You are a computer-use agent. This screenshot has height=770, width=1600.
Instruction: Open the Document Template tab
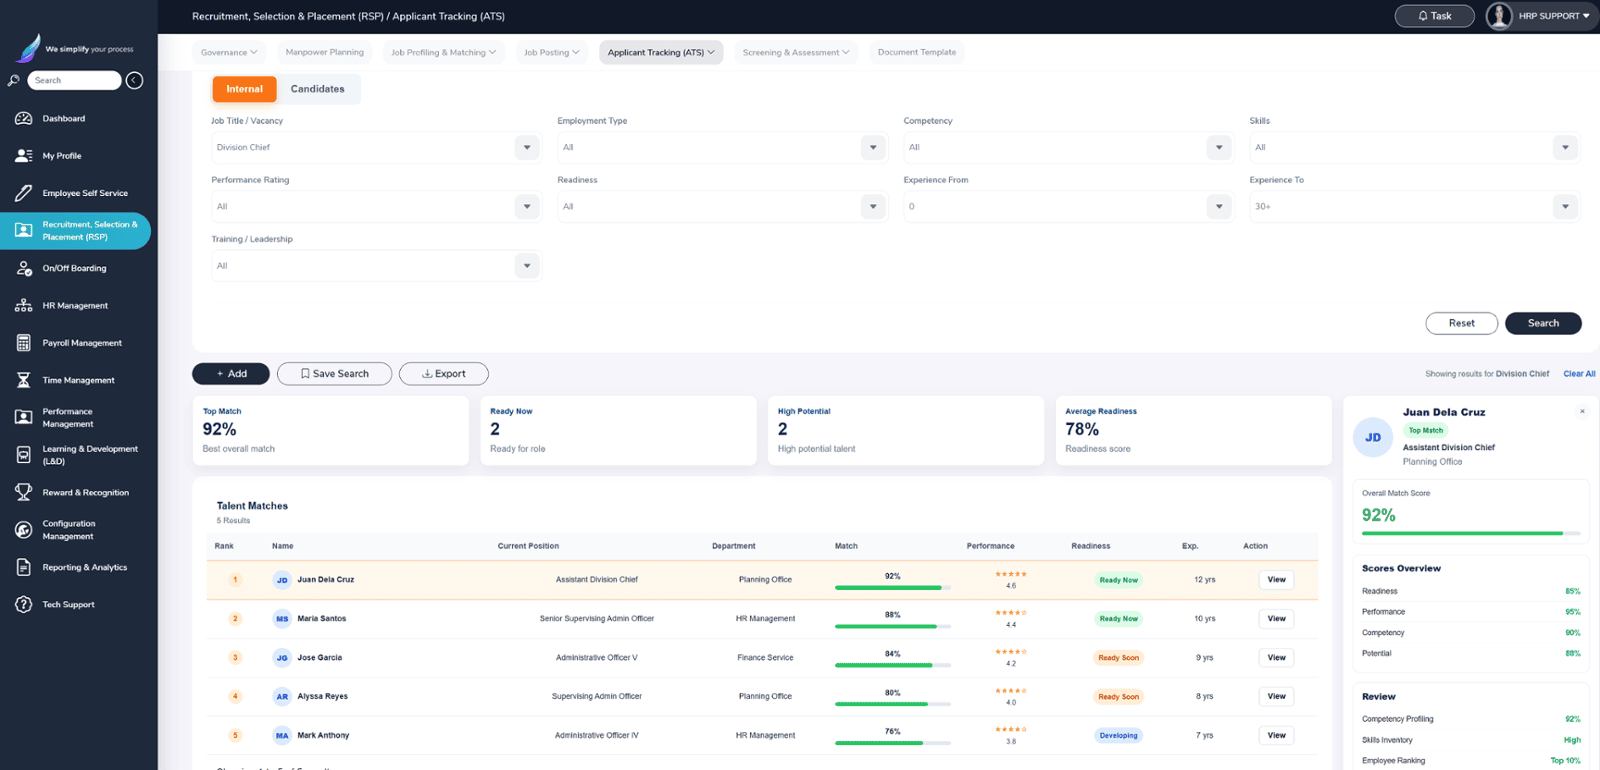point(917,52)
